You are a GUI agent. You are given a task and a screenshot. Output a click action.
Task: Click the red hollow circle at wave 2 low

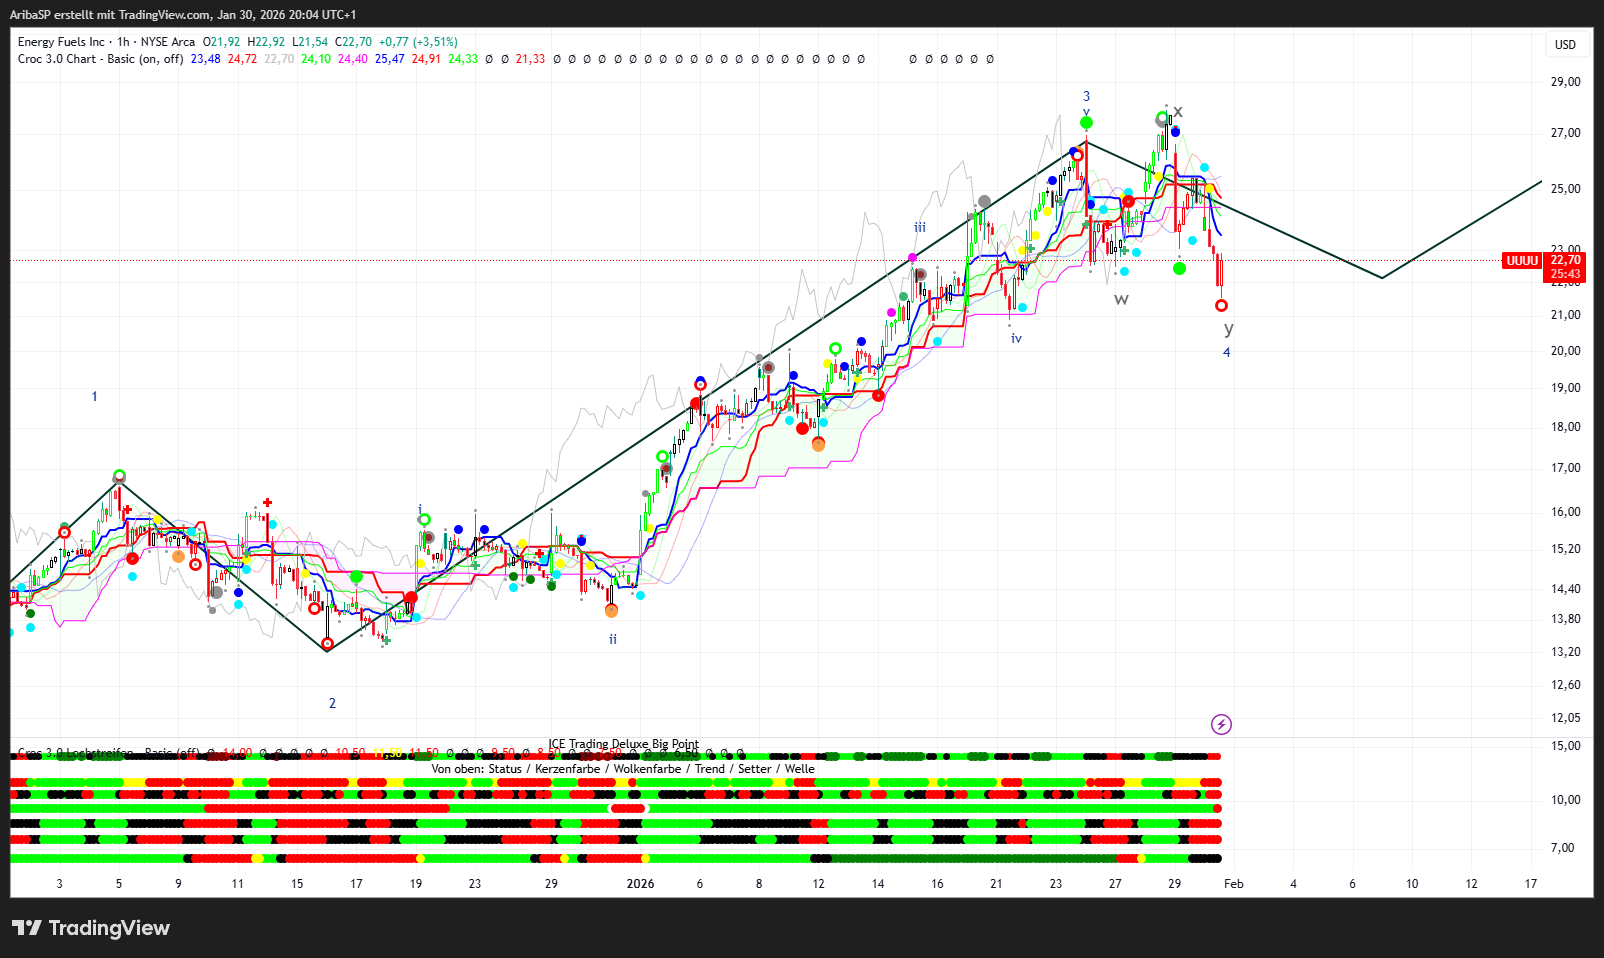tap(327, 644)
